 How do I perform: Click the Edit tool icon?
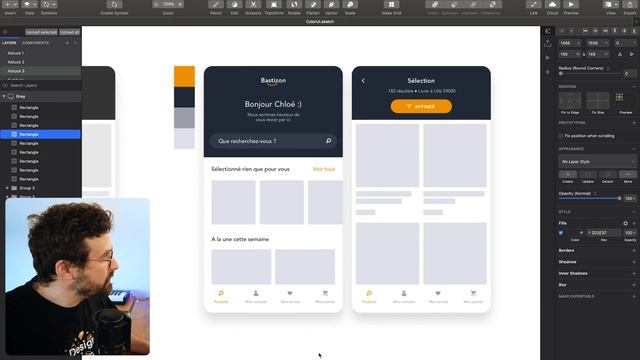coord(234,5)
